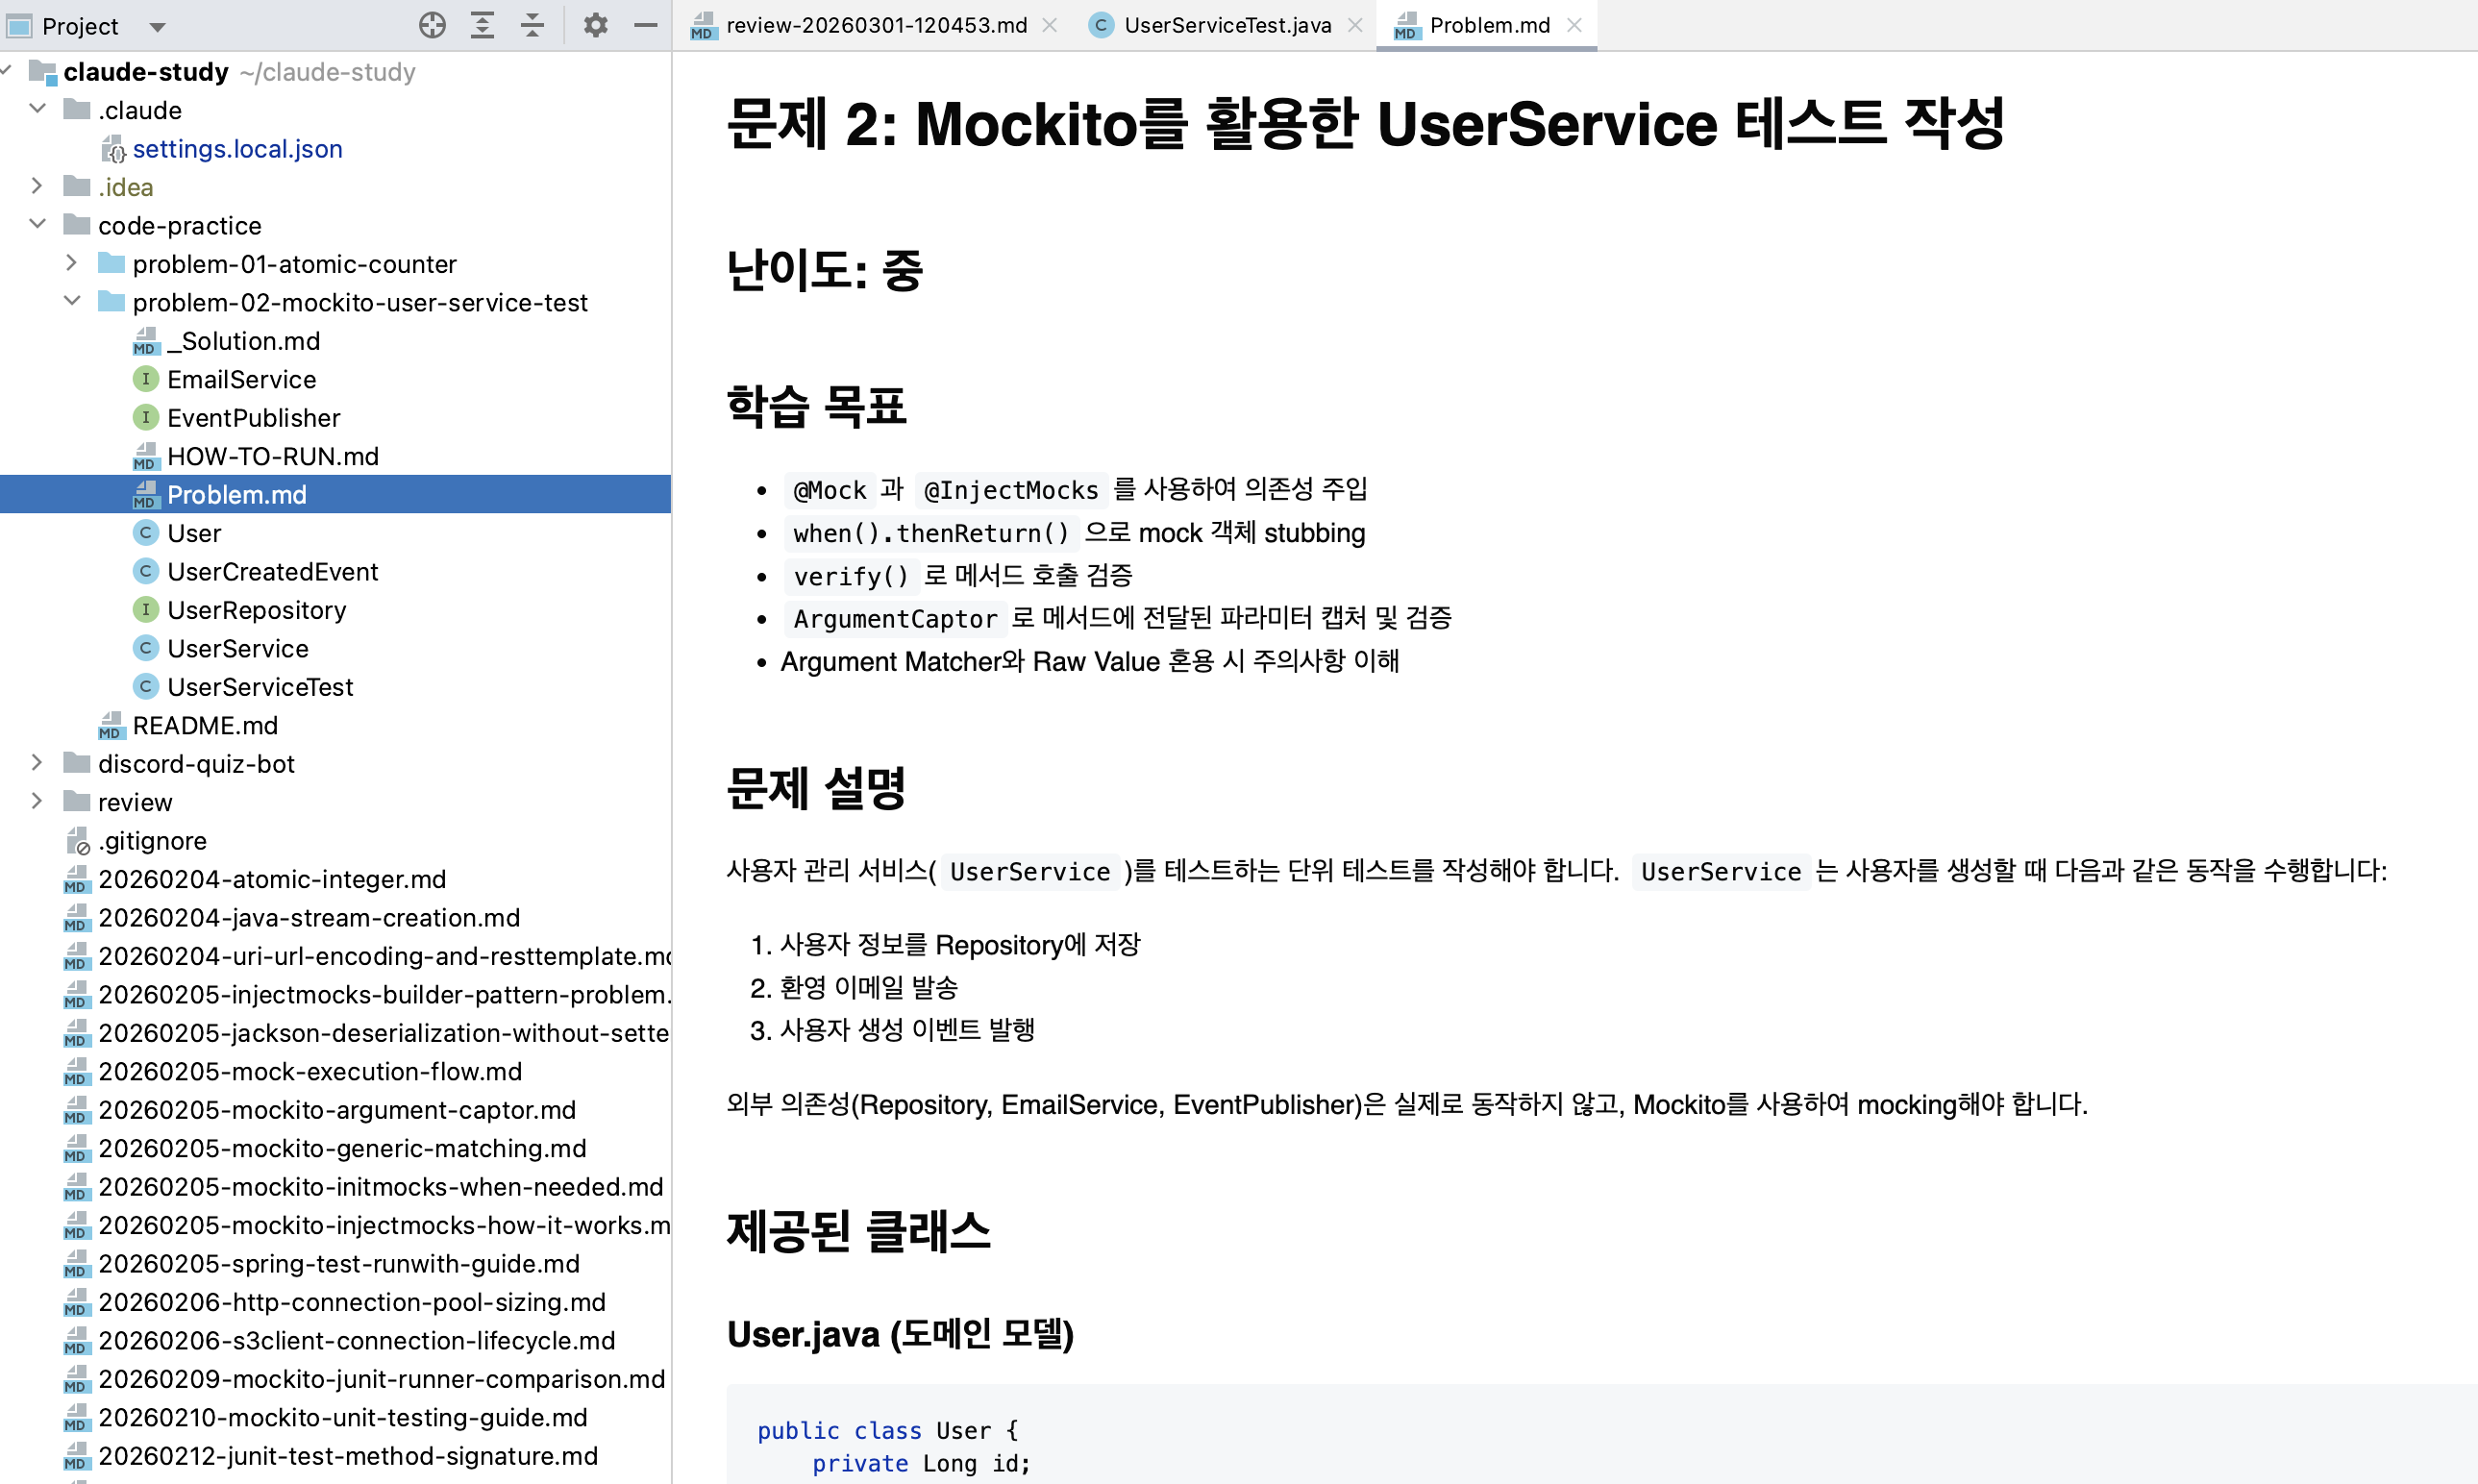2478x1484 pixels.
Task: Close the UserServiceTest.java tab
Action: coord(1355,25)
